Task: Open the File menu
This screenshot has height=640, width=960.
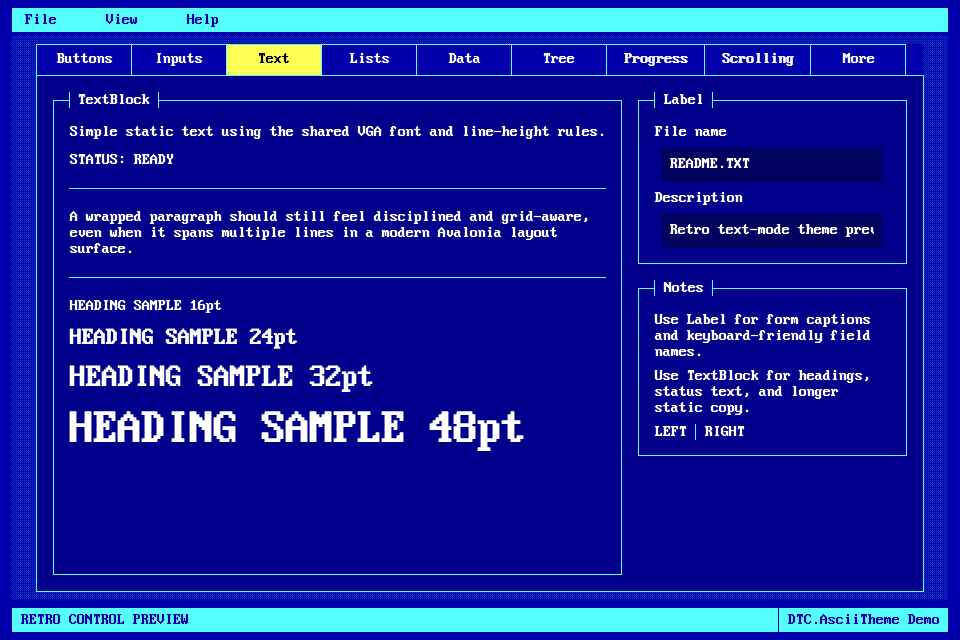Action: (x=40, y=20)
